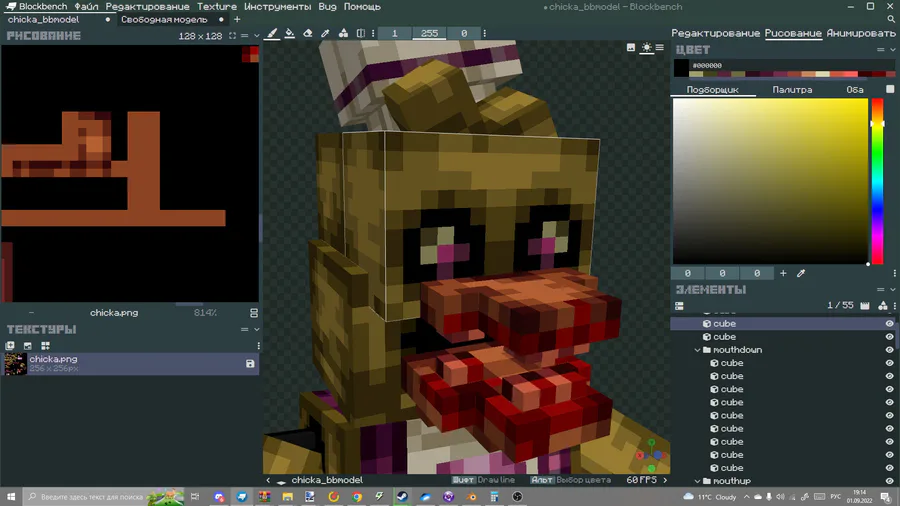This screenshot has height=506, width=900.
Task: Open the Файл menu
Action: 86,7
